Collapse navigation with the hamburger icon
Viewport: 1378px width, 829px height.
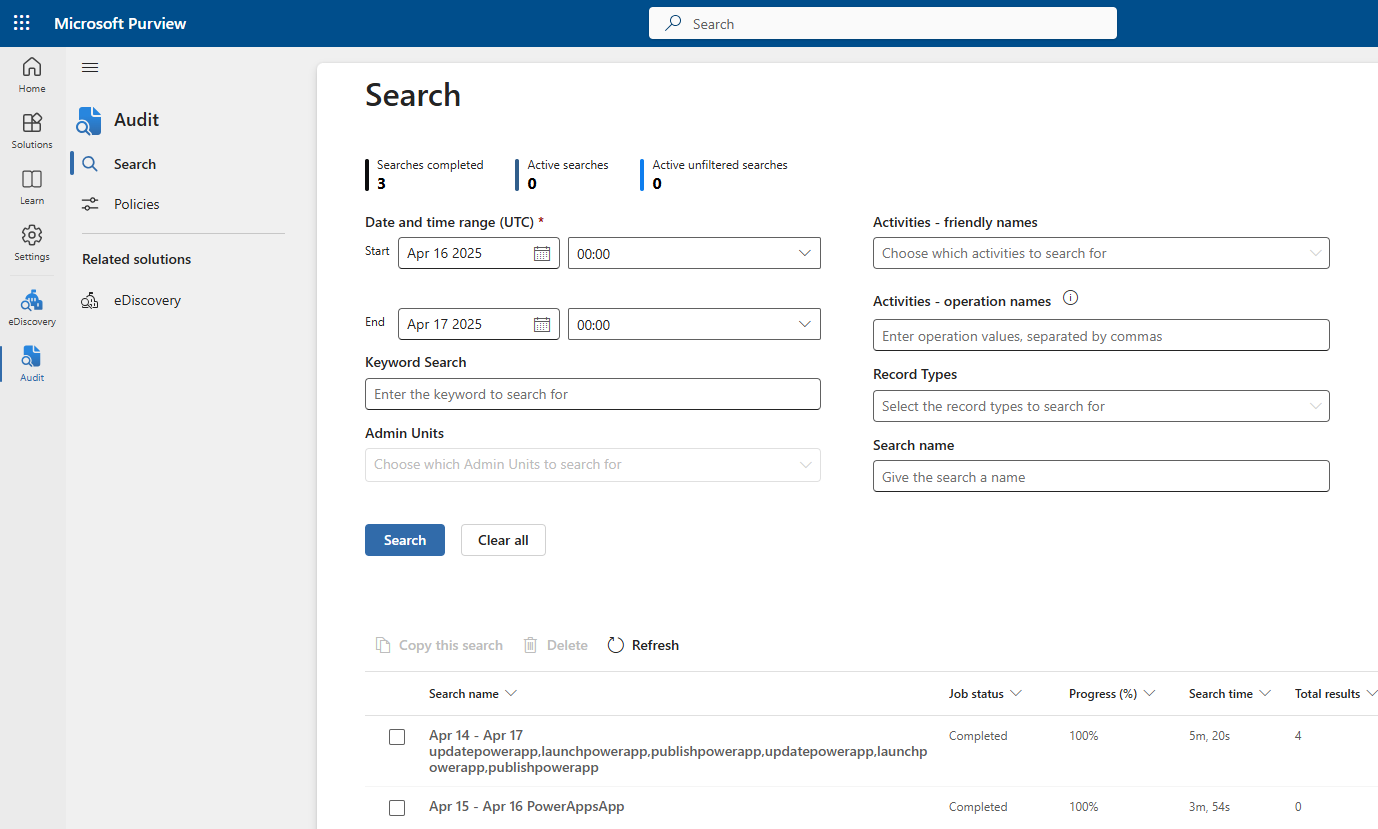[x=90, y=67]
